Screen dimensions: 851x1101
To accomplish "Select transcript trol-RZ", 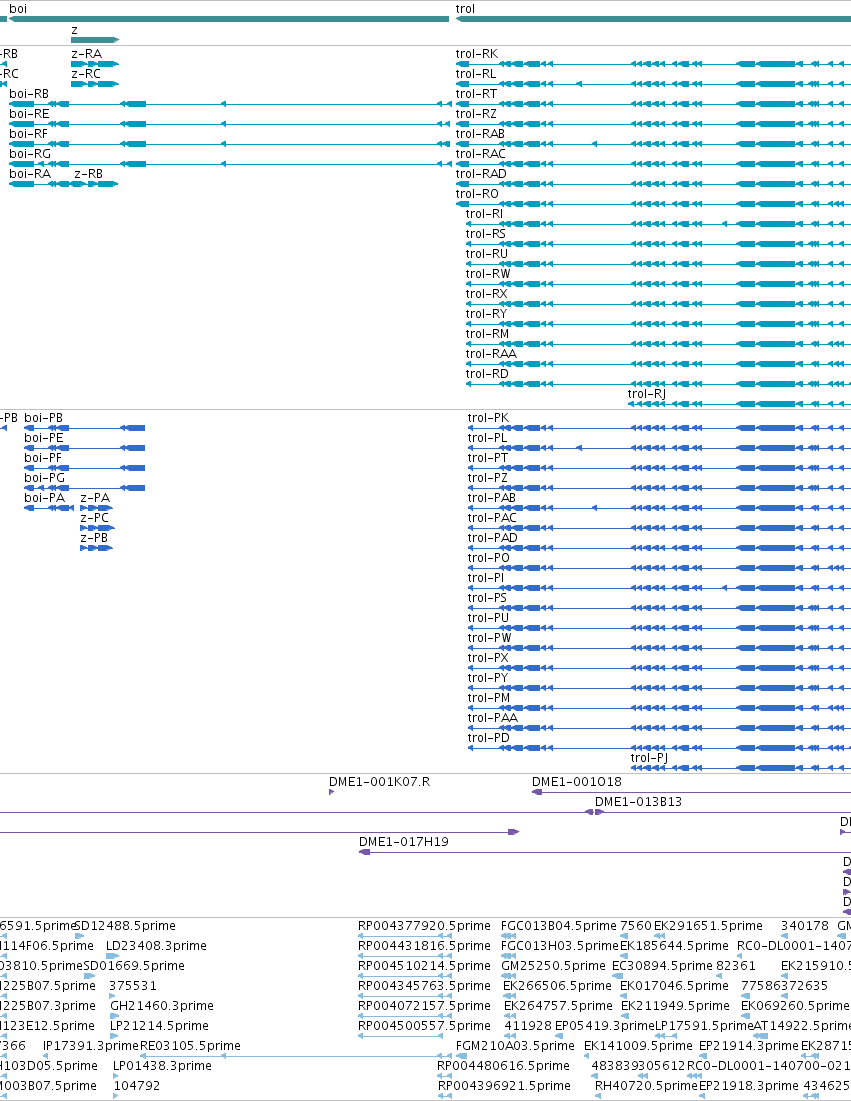I will pyautogui.click(x=653, y=124).
